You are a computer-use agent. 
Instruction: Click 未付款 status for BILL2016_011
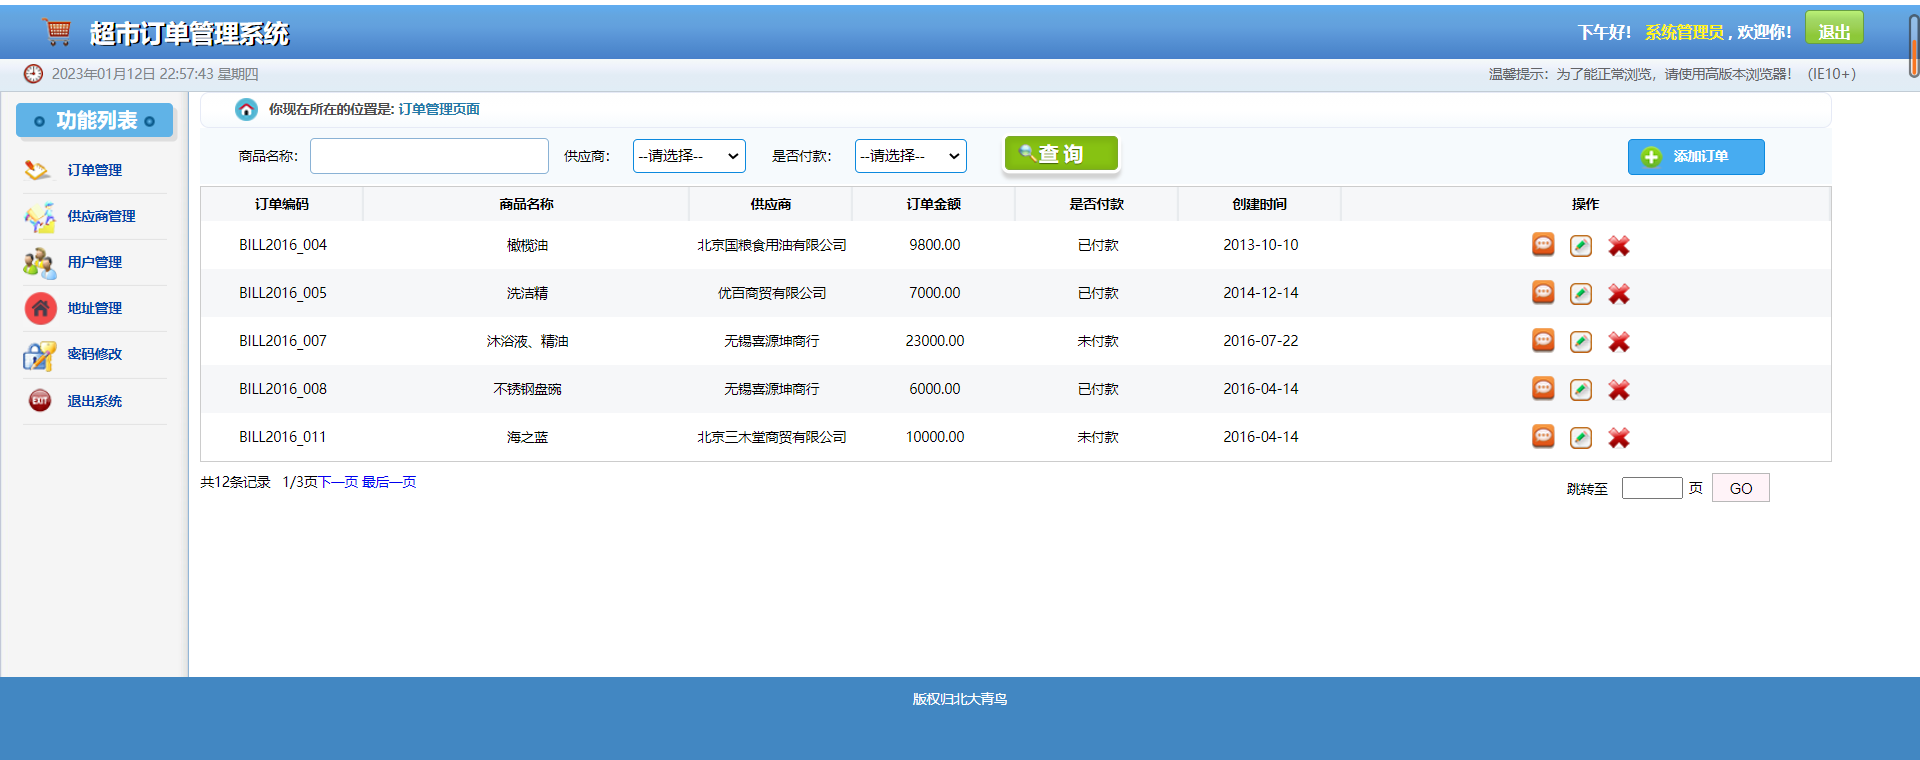1098,437
